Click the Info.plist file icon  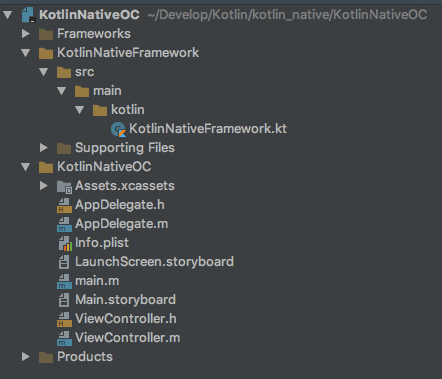(x=65, y=243)
